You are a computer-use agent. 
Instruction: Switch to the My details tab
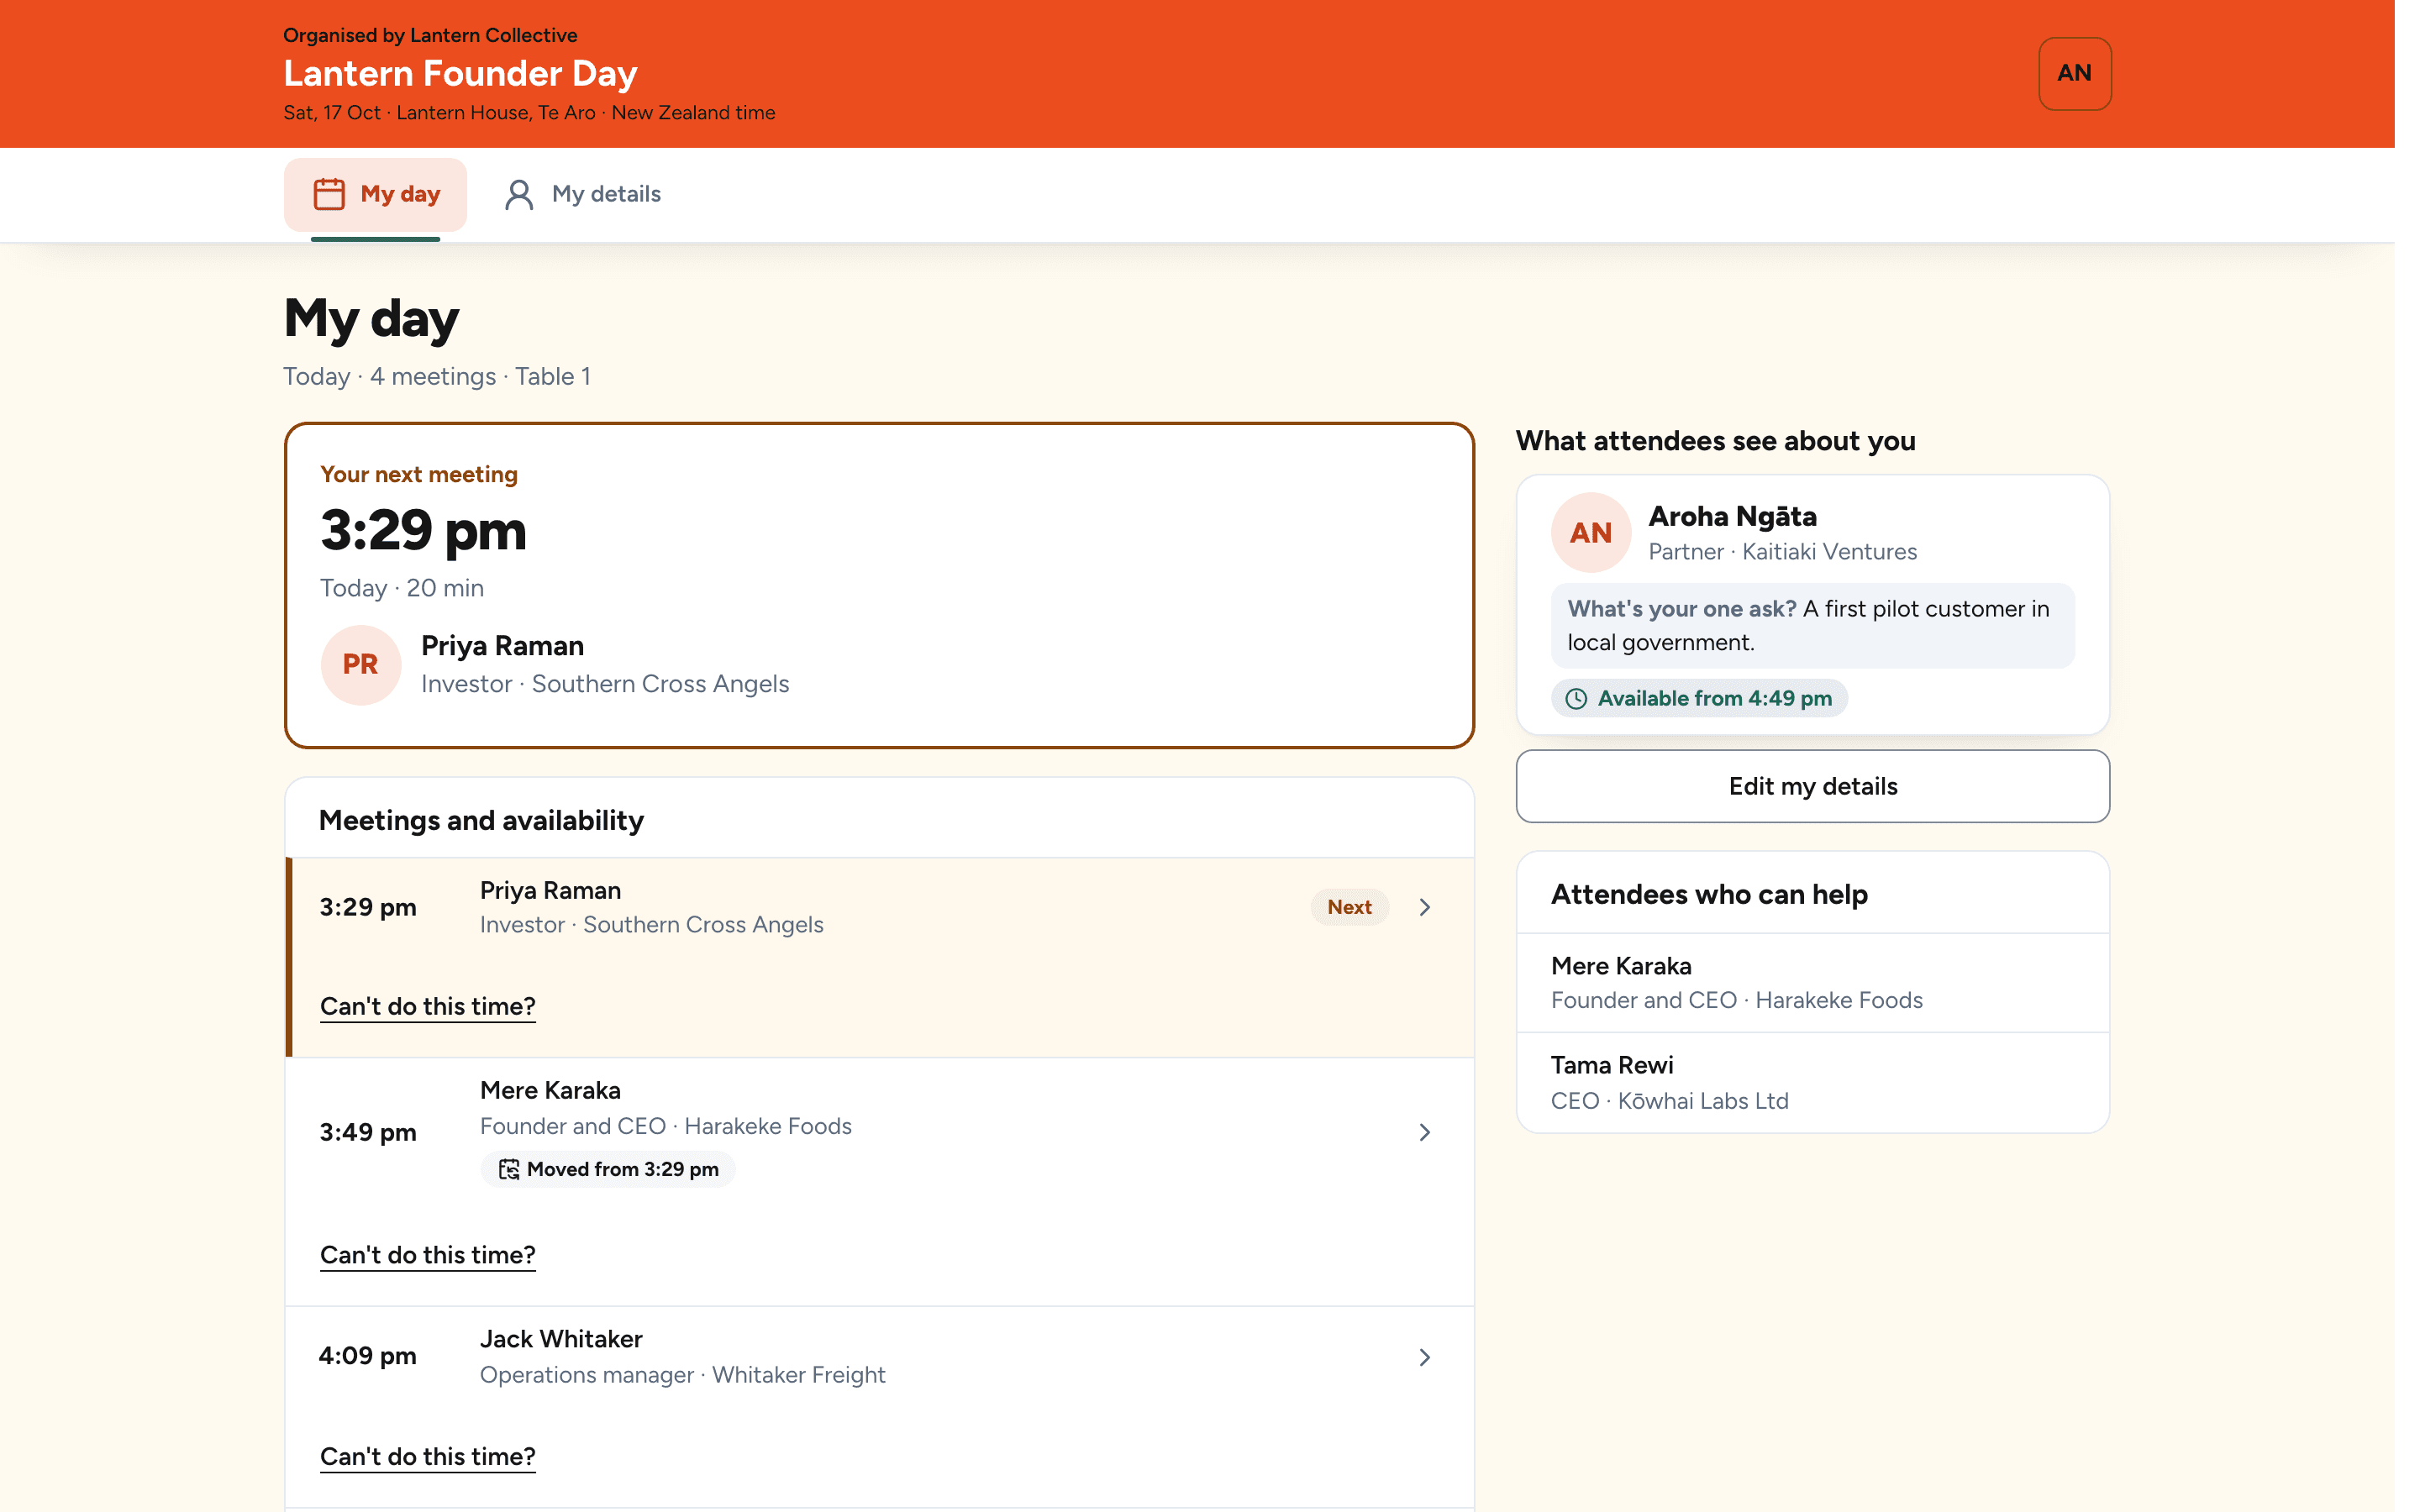[x=583, y=194]
